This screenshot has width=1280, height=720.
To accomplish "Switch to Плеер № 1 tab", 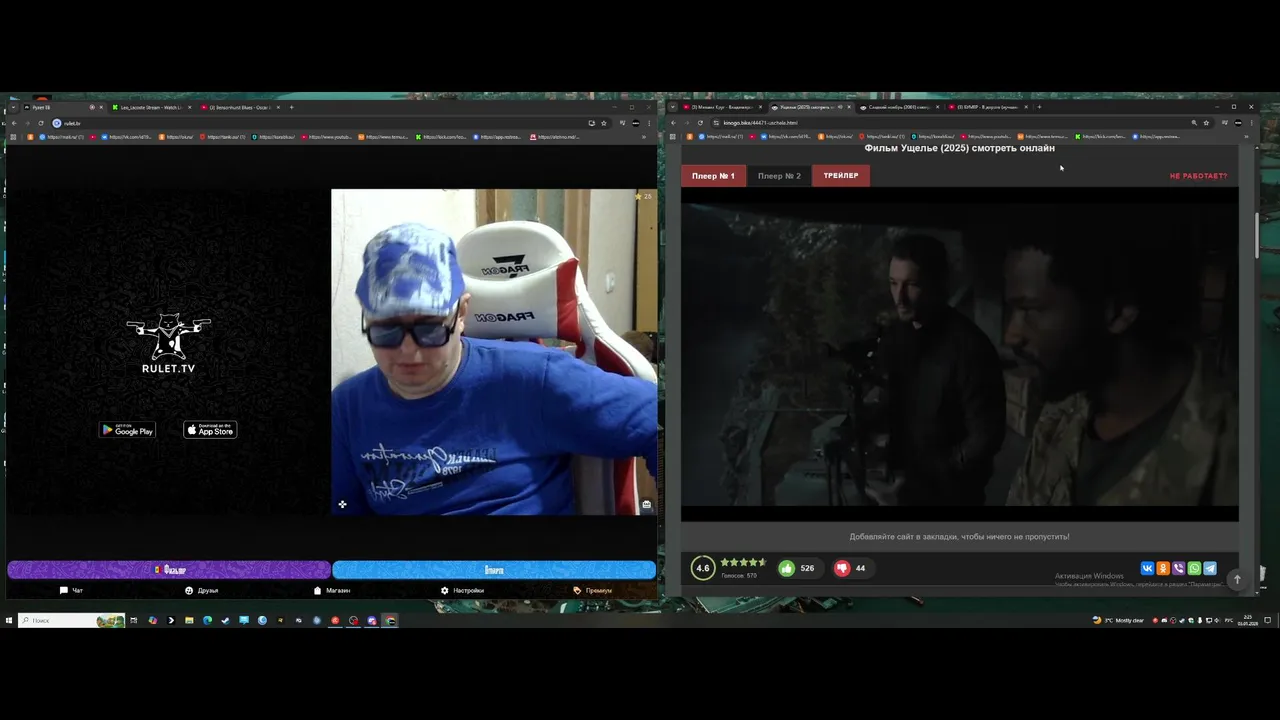I will point(713,176).
